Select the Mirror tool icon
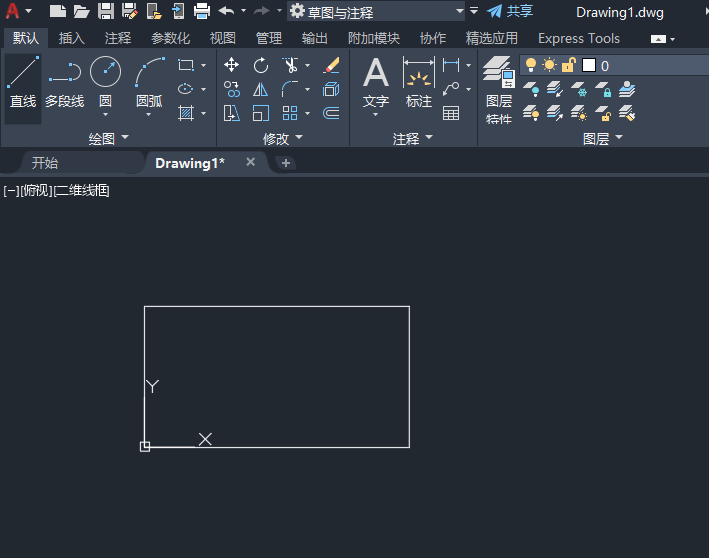Screen dimensions: 709x558 [x=261, y=89]
